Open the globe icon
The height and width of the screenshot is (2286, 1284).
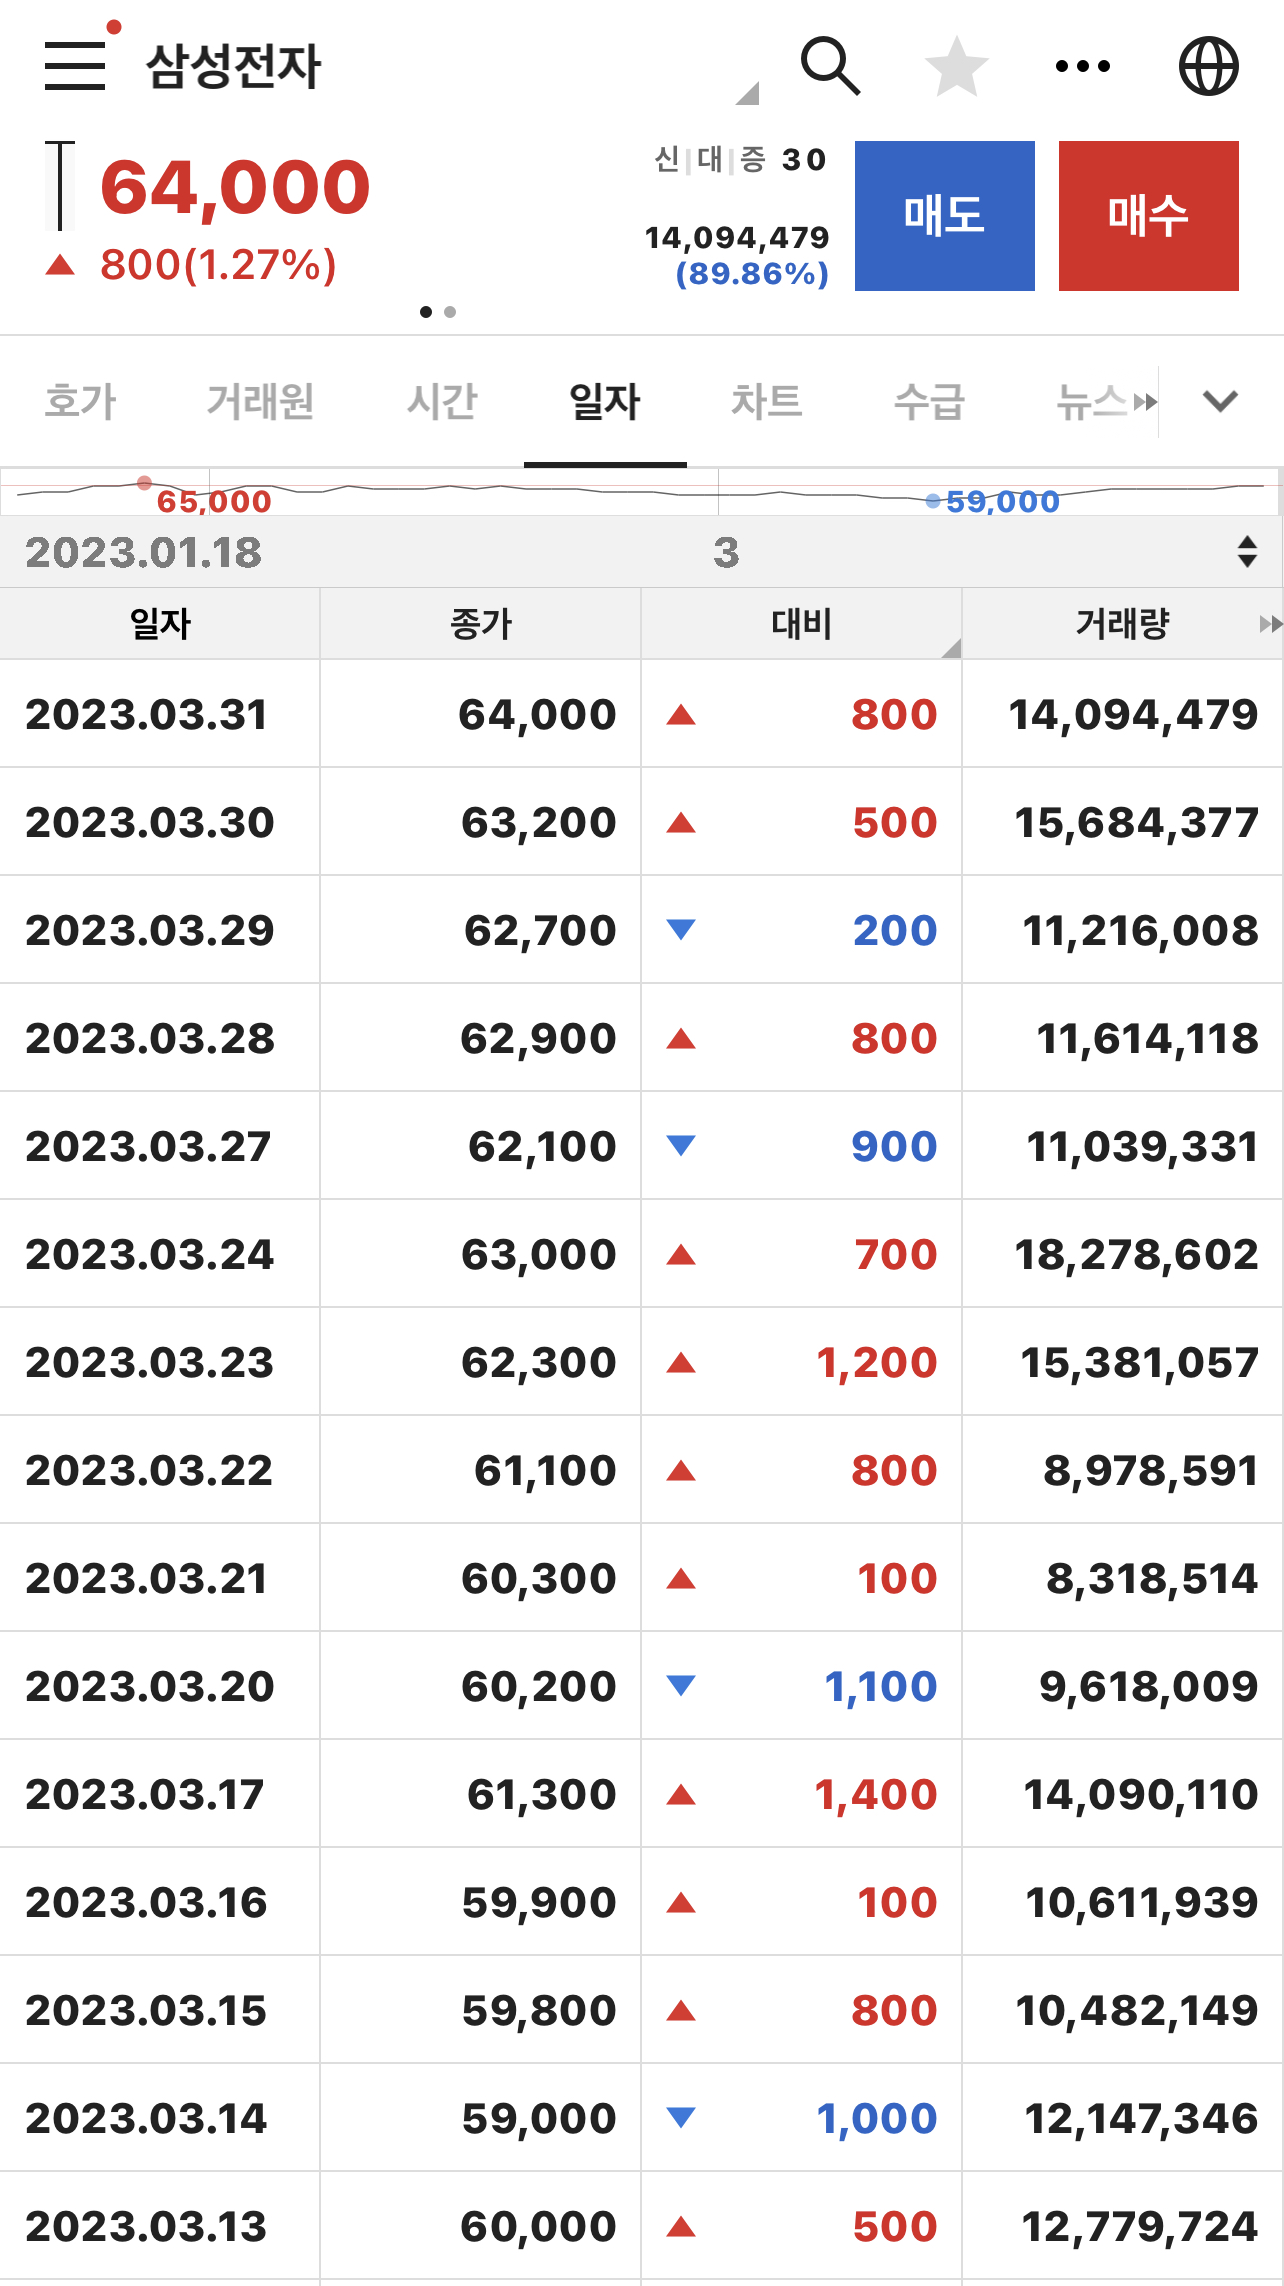[x=1208, y=66]
